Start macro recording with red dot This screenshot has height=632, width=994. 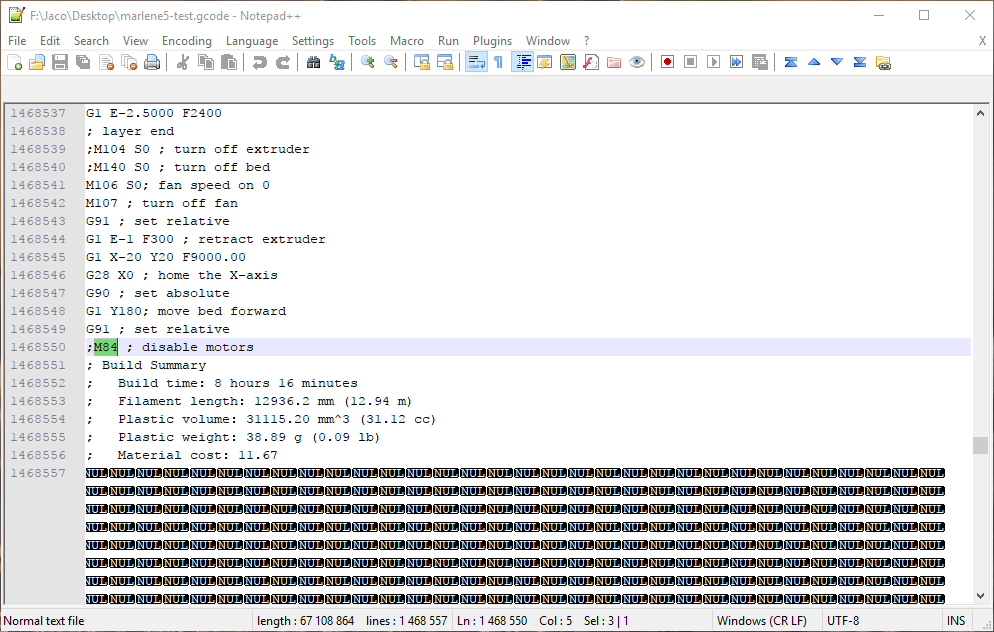point(667,62)
